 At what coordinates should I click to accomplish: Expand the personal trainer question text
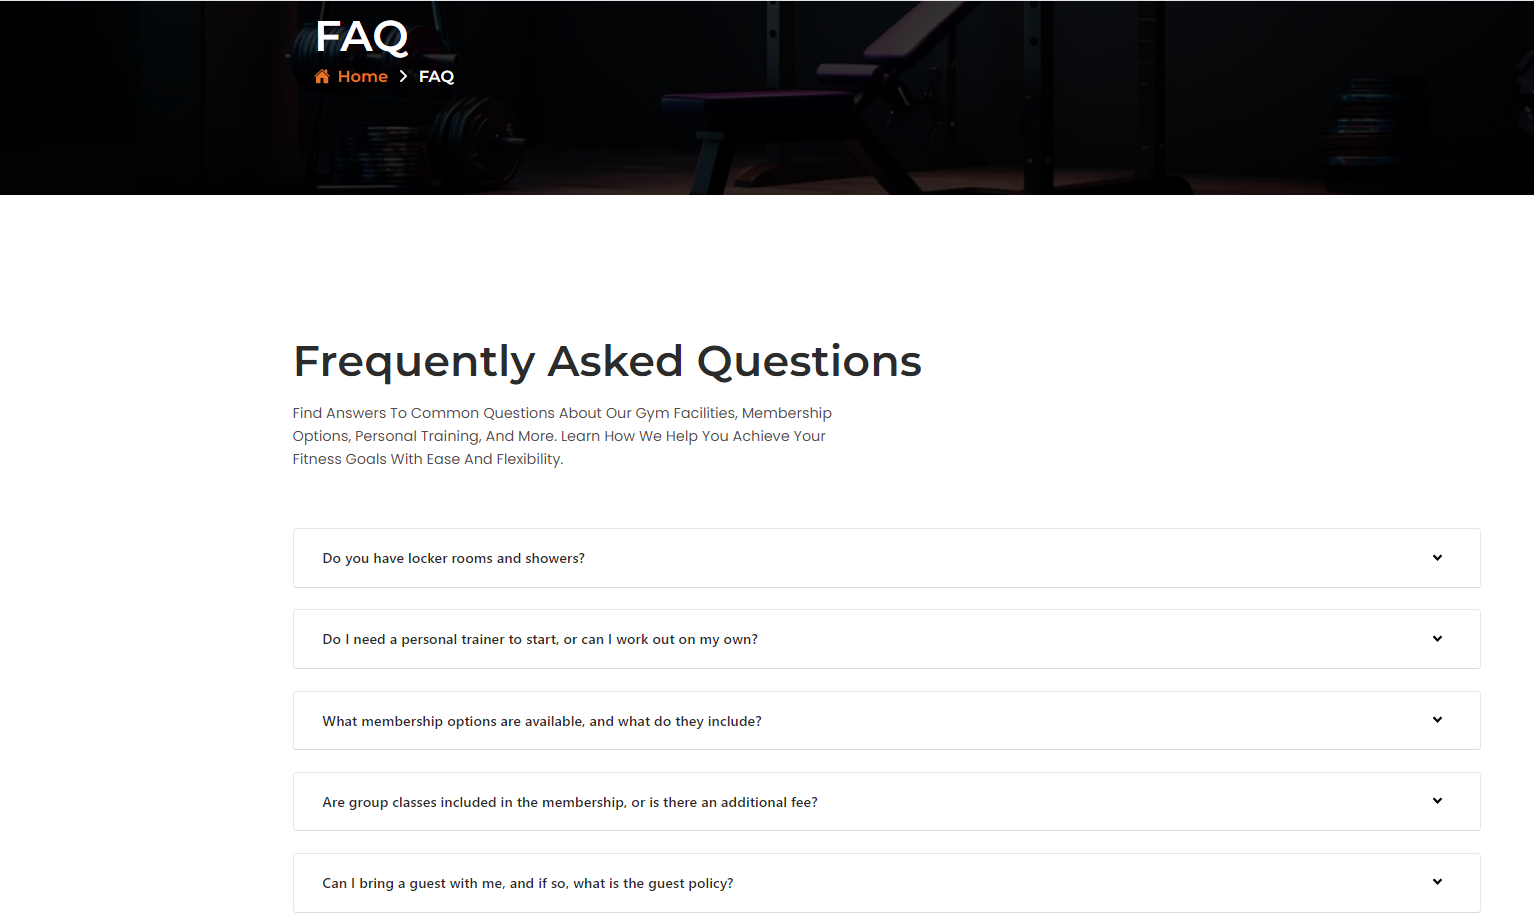pyautogui.click(x=539, y=640)
